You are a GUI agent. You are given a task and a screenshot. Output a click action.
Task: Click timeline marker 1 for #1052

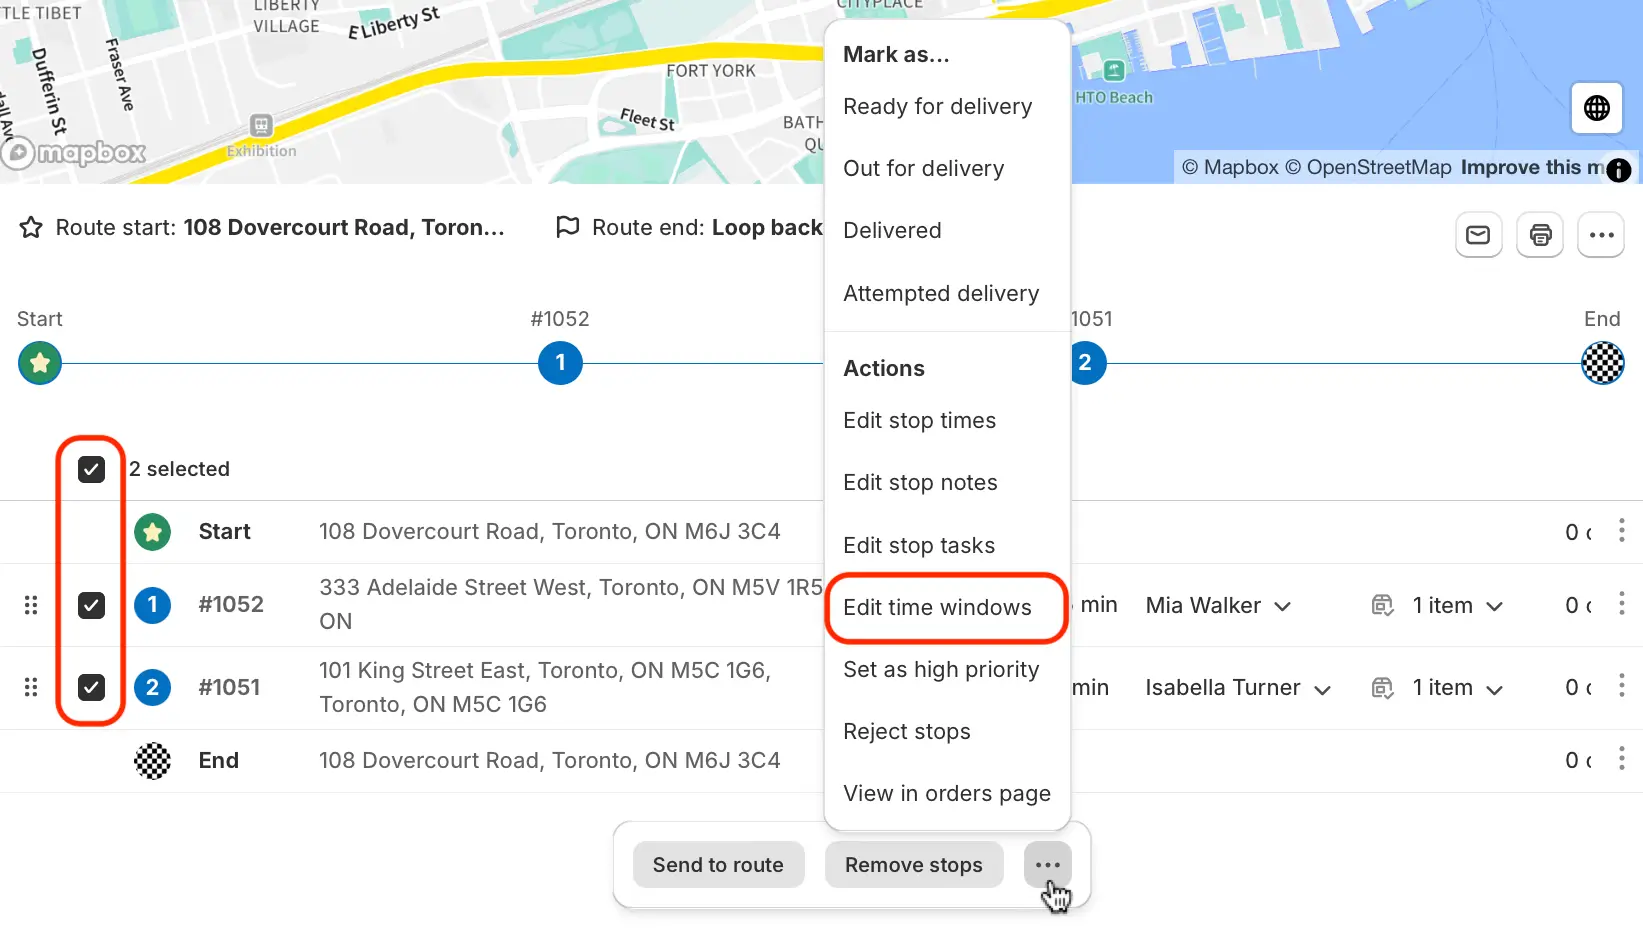pos(560,363)
